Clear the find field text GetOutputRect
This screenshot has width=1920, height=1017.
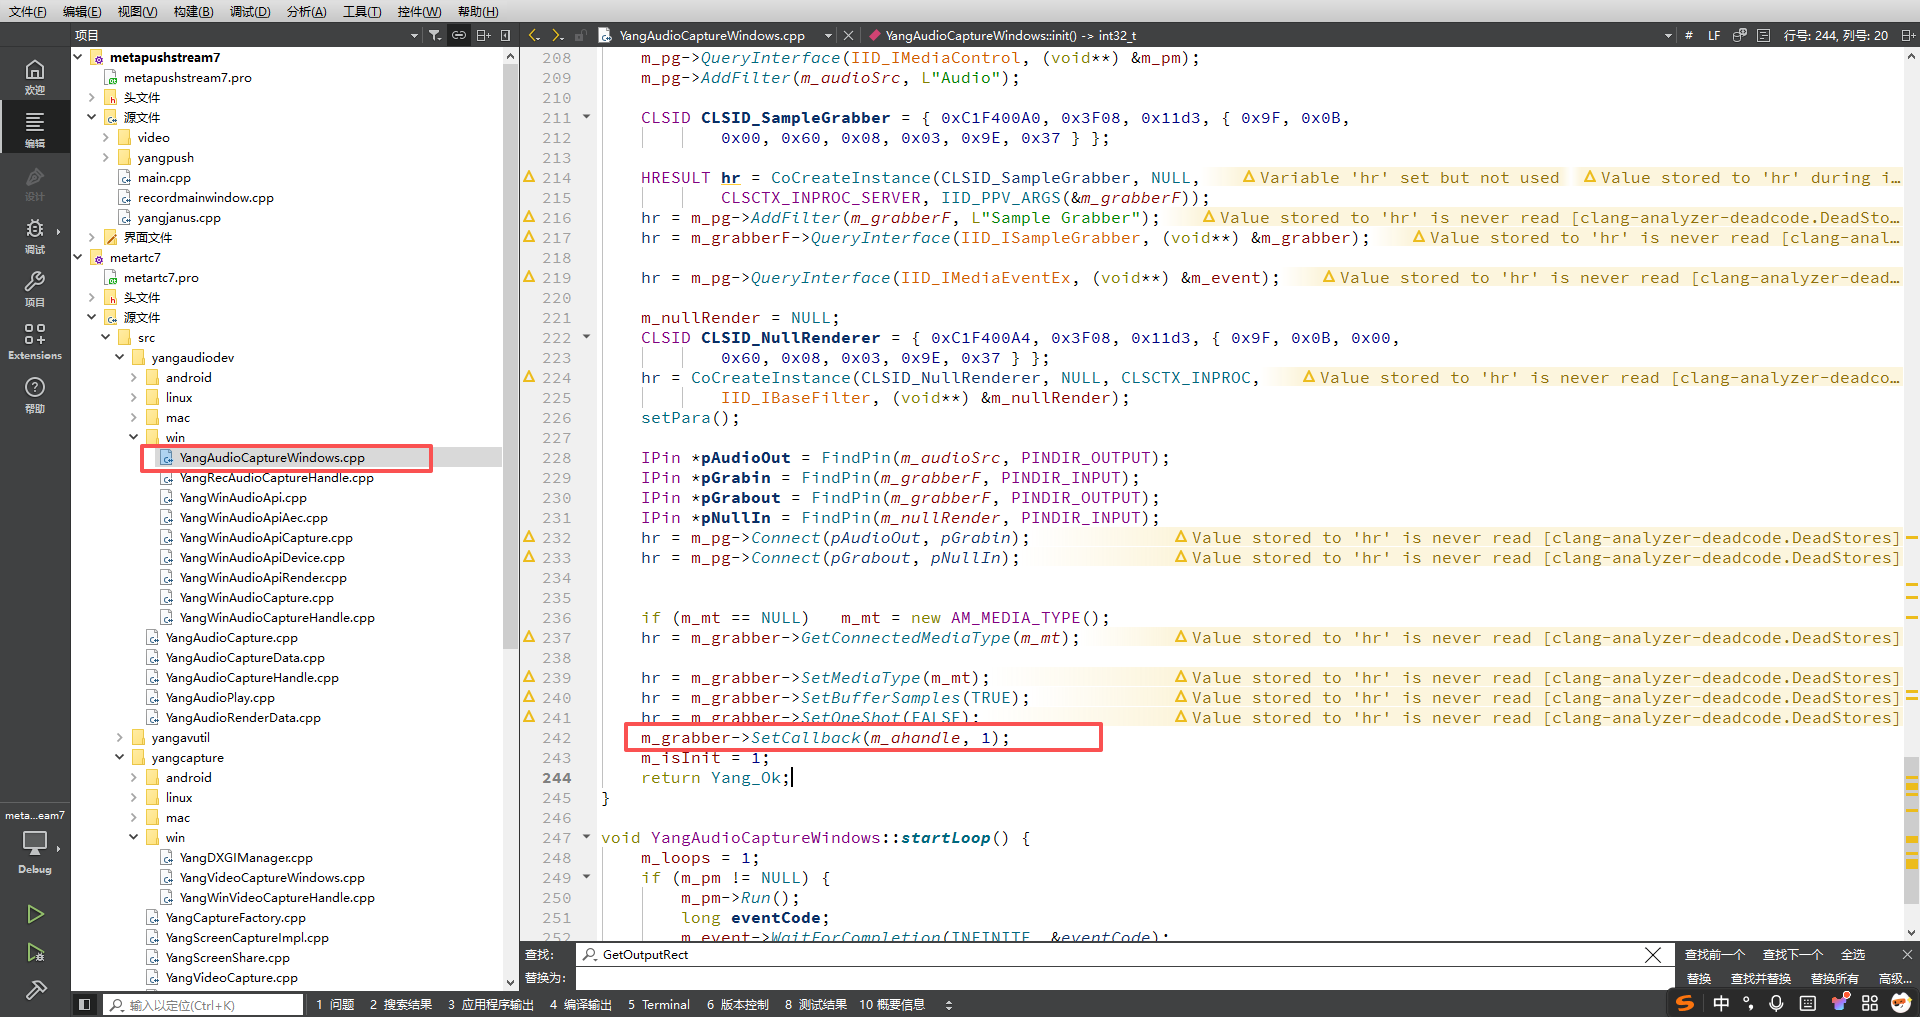click(1653, 955)
